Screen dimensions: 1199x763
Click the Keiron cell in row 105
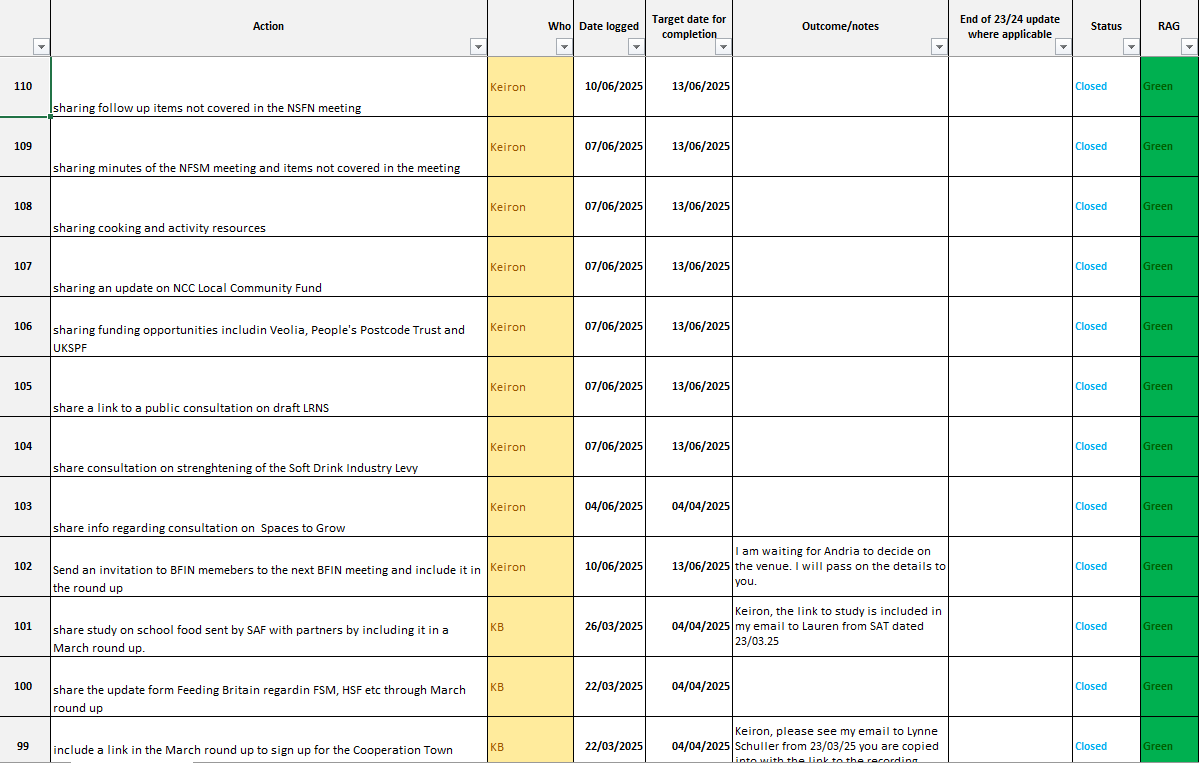[x=531, y=387]
